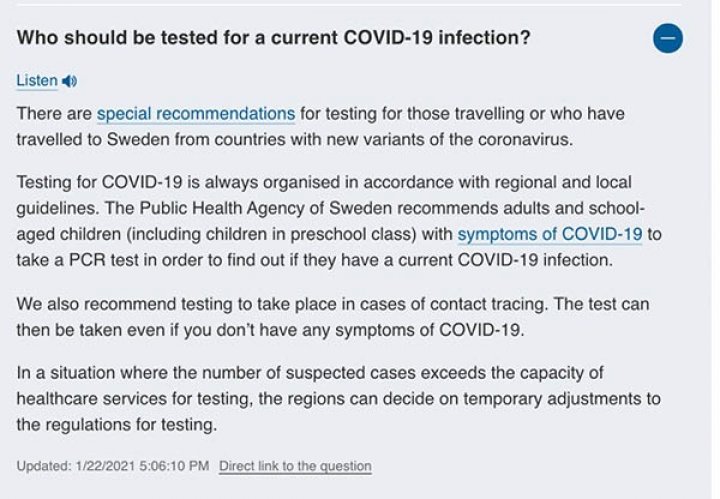Viewport: 720px width, 499px height.
Task: Click the paragraph on temporary adjustments
Action: (338, 398)
